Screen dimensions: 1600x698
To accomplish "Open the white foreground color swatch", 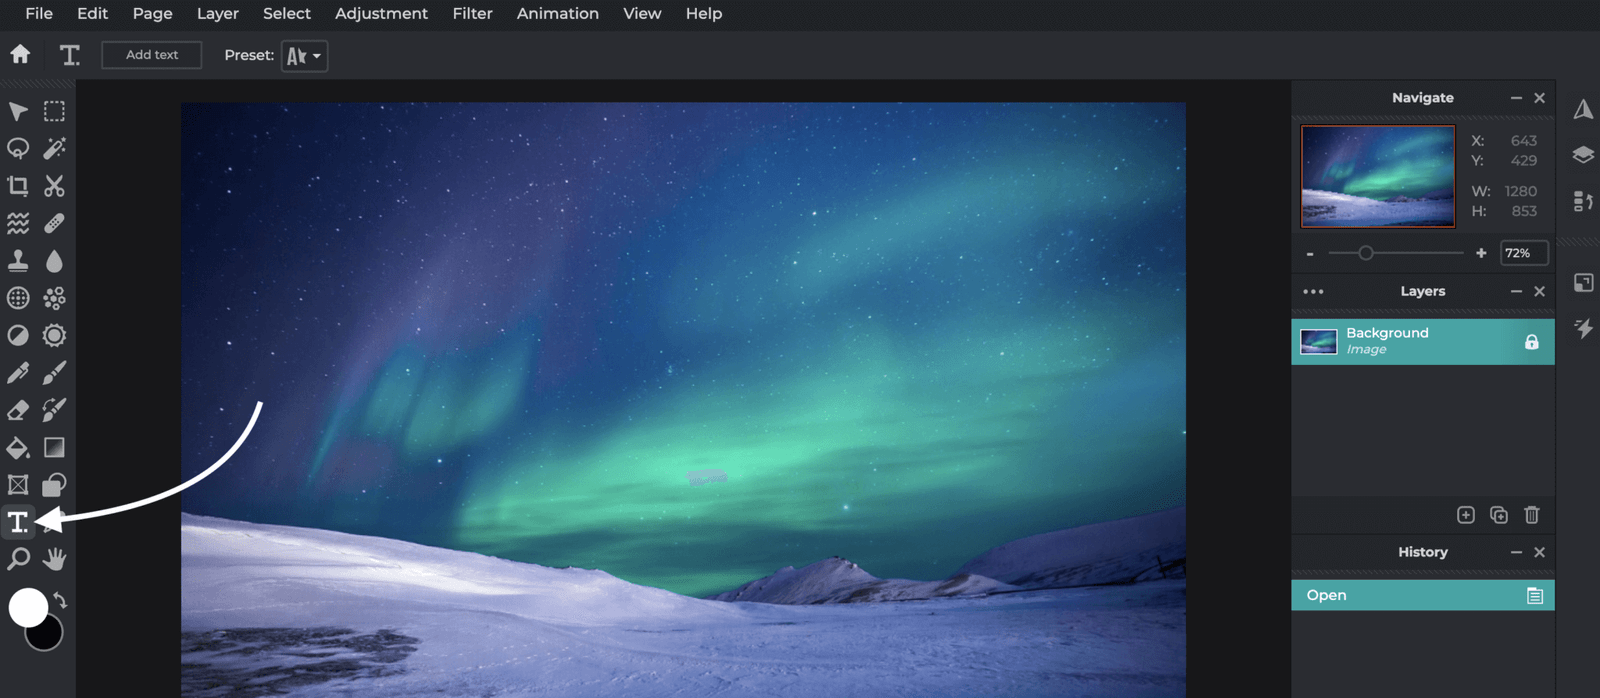I will tap(28, 607).
